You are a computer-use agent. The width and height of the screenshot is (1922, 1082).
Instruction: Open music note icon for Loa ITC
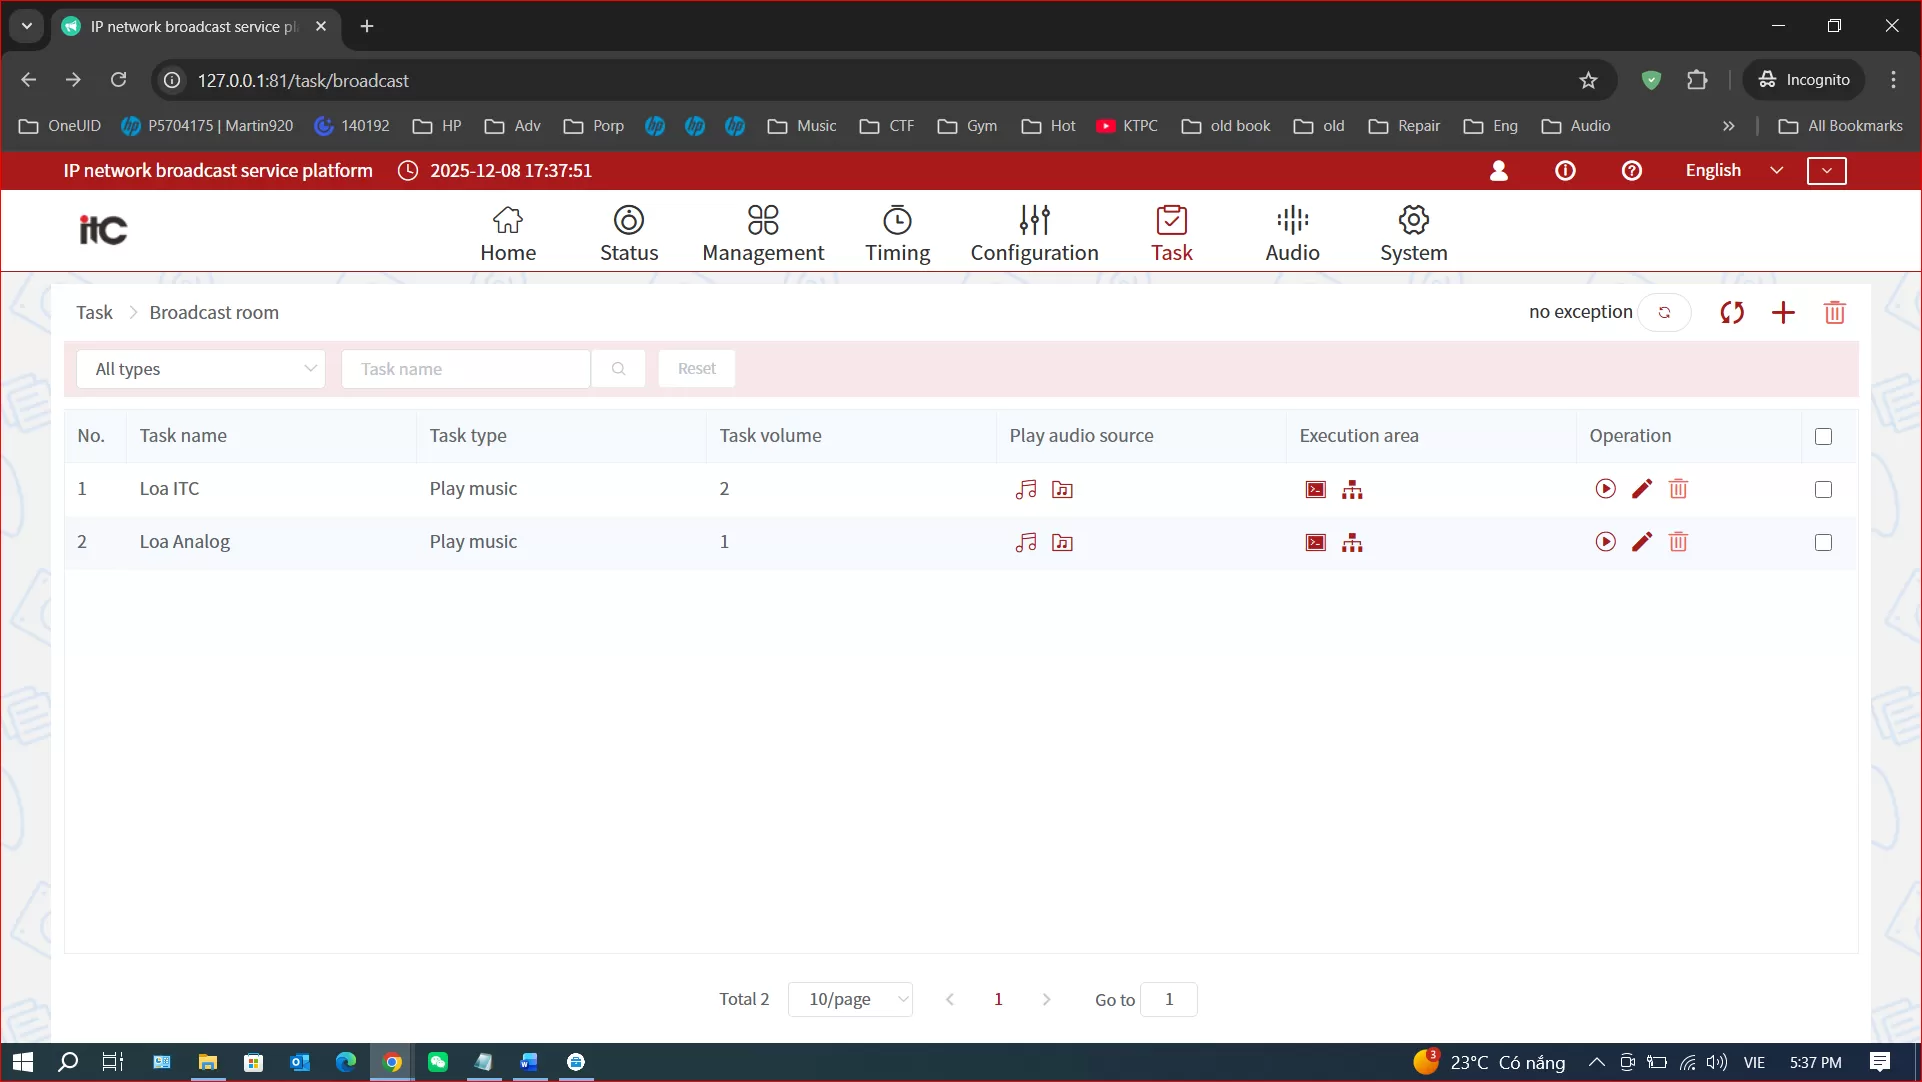point(1026,489)
